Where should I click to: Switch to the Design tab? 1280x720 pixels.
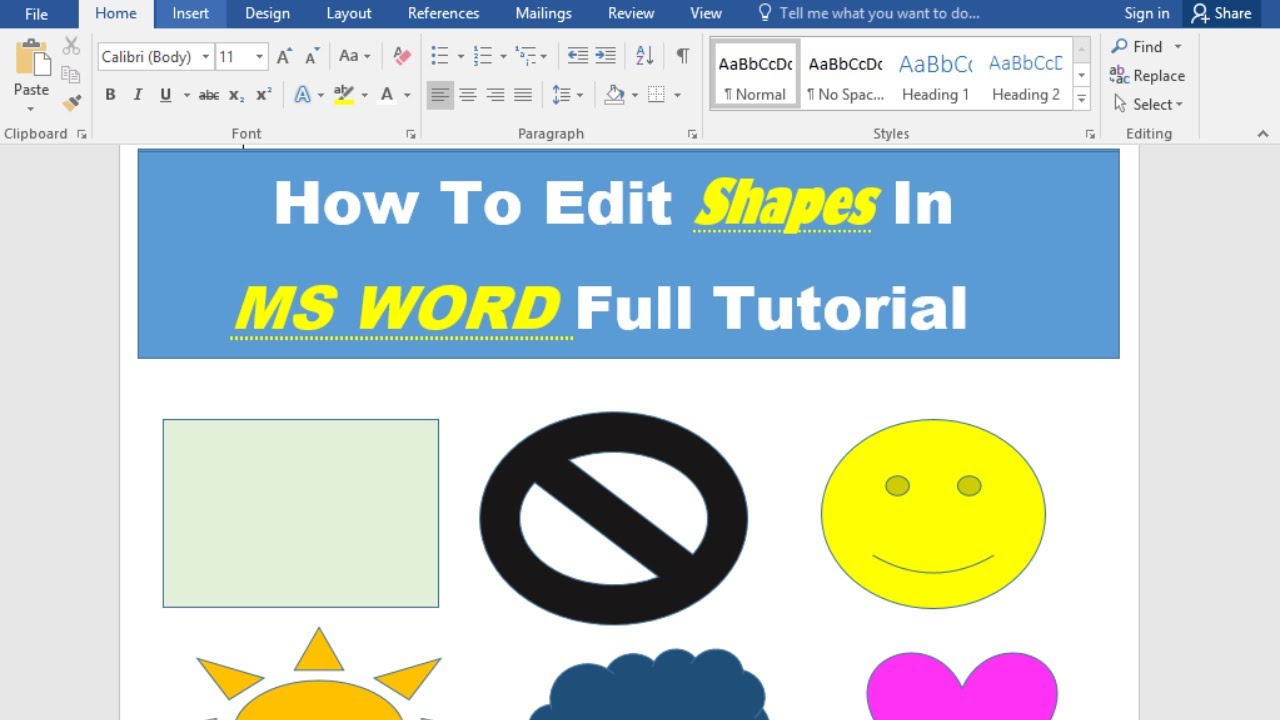click(x=267, y=13)
